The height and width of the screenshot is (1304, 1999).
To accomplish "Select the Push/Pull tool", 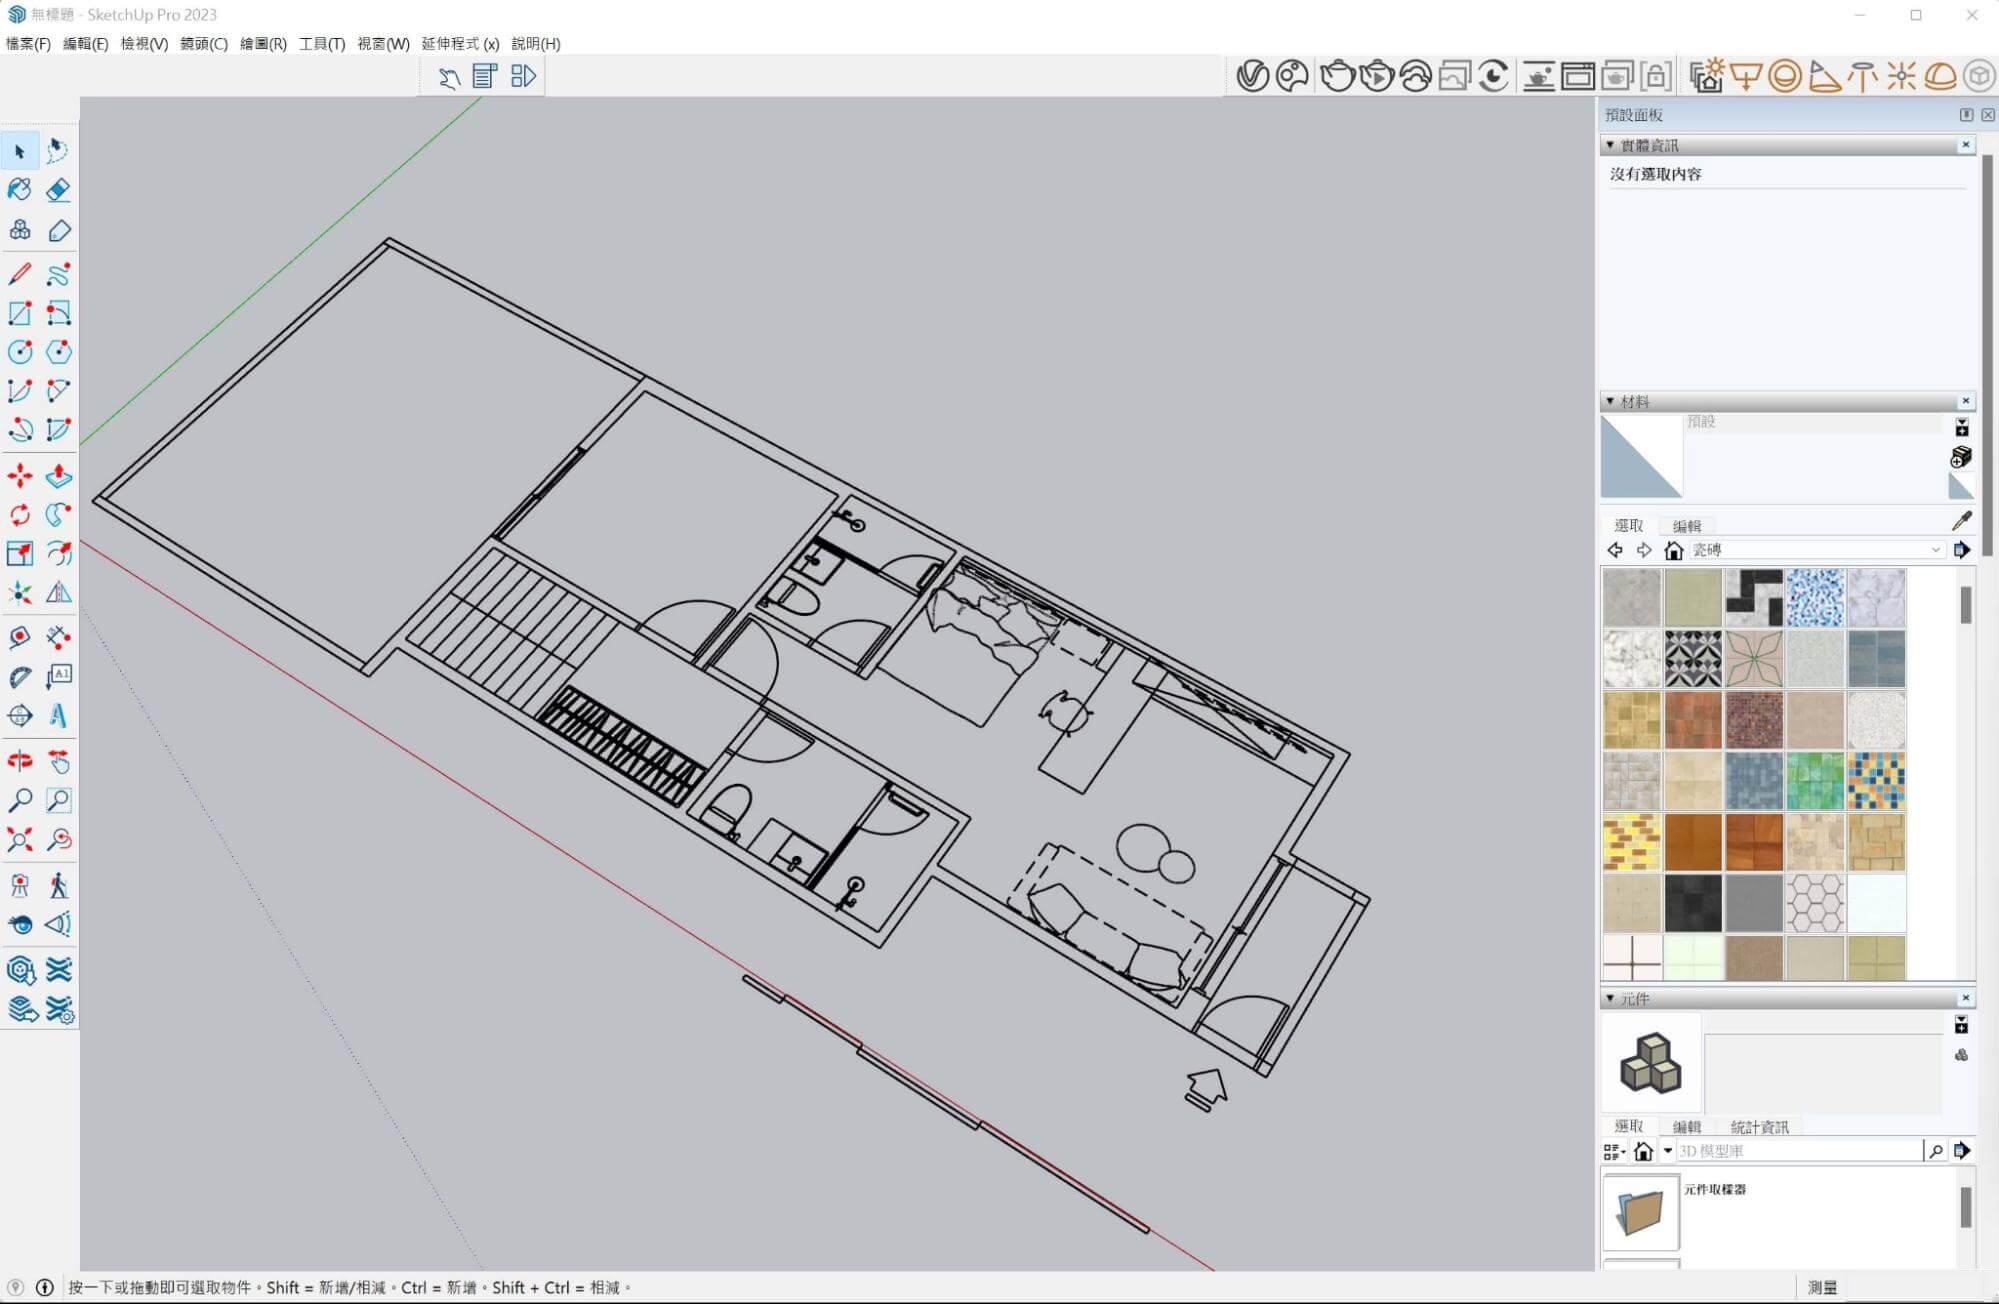I will click(x=58, y=476).
